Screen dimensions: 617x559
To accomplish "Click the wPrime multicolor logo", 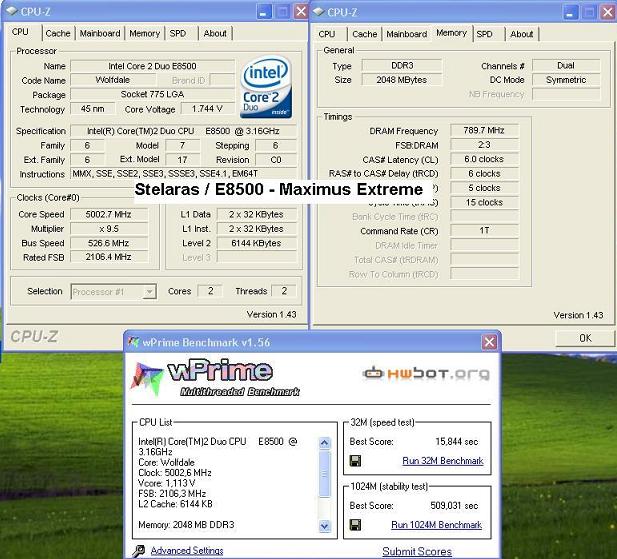I will click(x=146, y=378).
